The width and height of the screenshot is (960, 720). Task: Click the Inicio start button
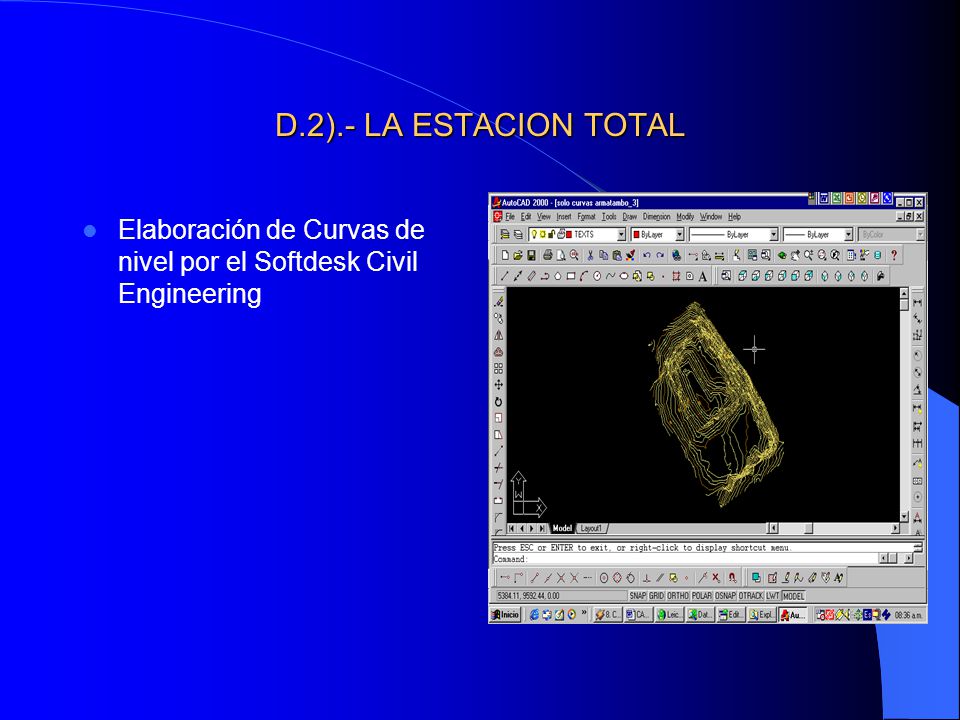506,615
